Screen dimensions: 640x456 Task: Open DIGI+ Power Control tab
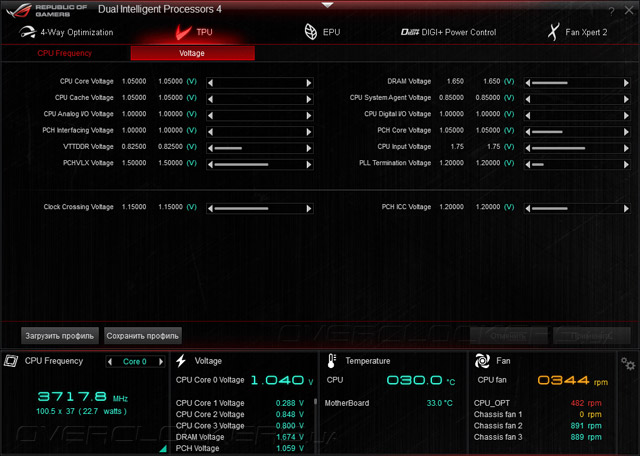pyautogui.click(x=448, y=32)
